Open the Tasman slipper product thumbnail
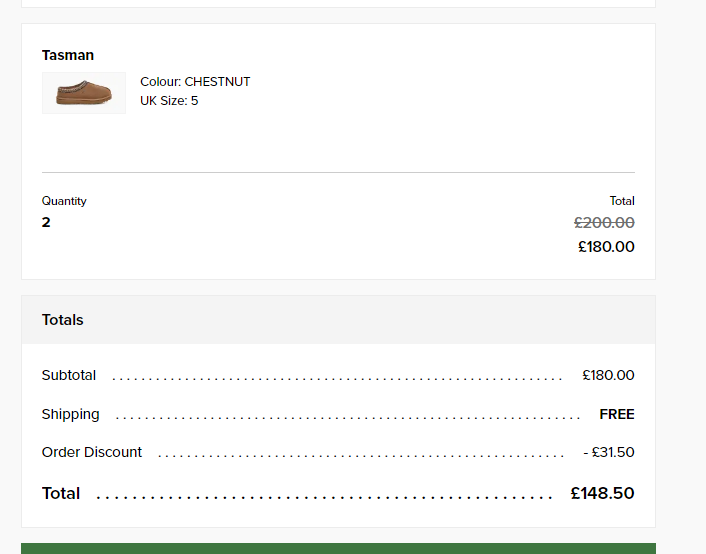The height and width of the screenshot is (554, 706). 84,93
